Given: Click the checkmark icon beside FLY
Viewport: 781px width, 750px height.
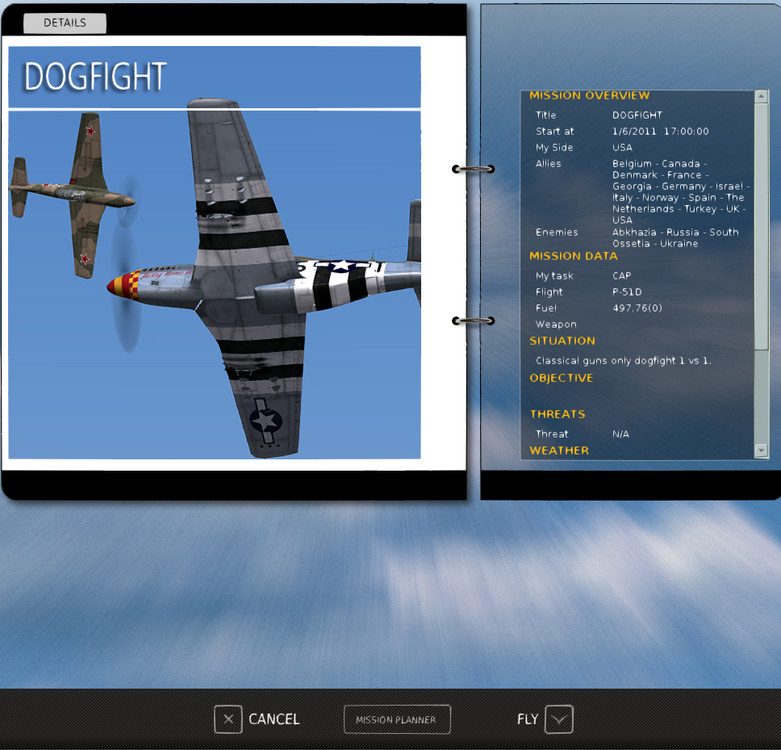Looking at the screenshot, I should pyautogui.click(x=559, y=719).
